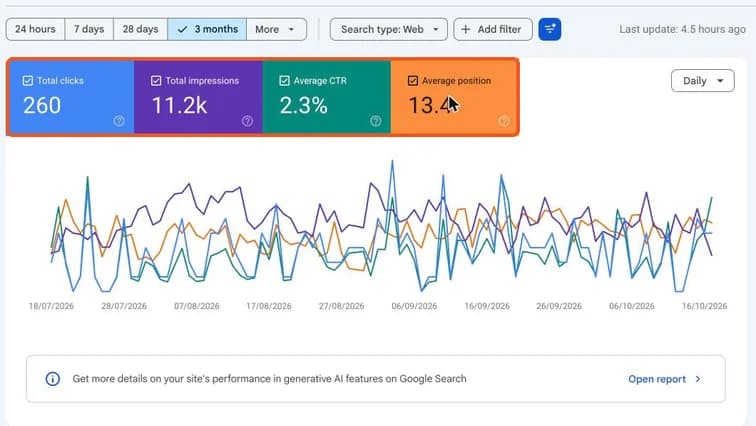
Task: Open the More date range dropdown
Action: [x=276, y=29]
